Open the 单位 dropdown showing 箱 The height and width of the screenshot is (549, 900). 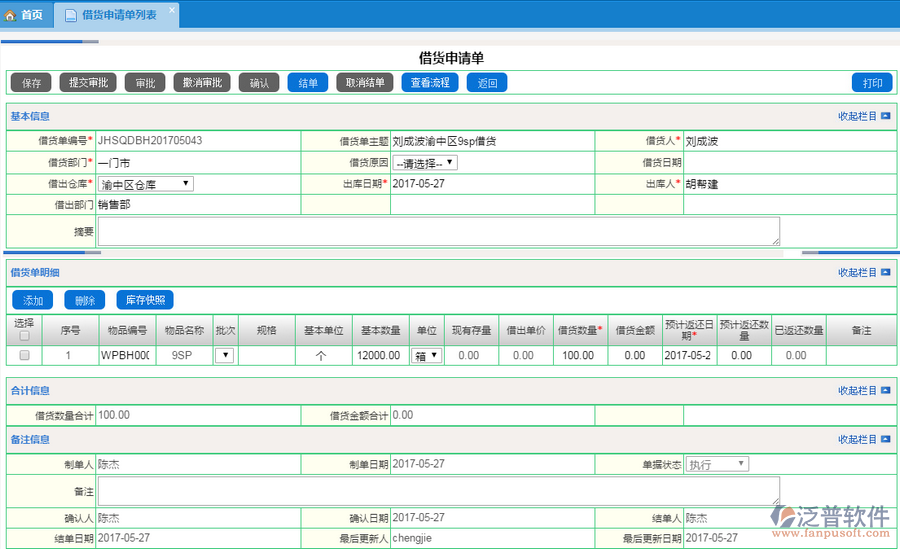426,355
